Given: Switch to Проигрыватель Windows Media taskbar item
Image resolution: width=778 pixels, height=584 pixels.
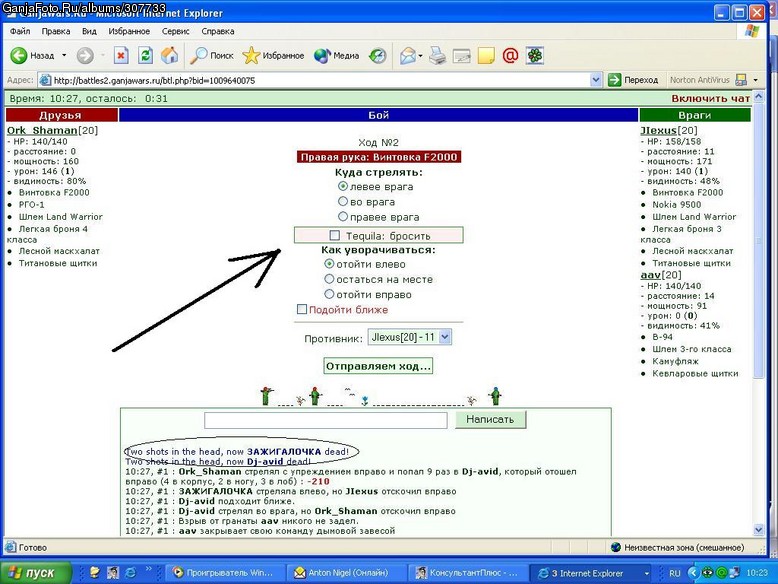Looking at the screenshot, I should click(224, 573).
